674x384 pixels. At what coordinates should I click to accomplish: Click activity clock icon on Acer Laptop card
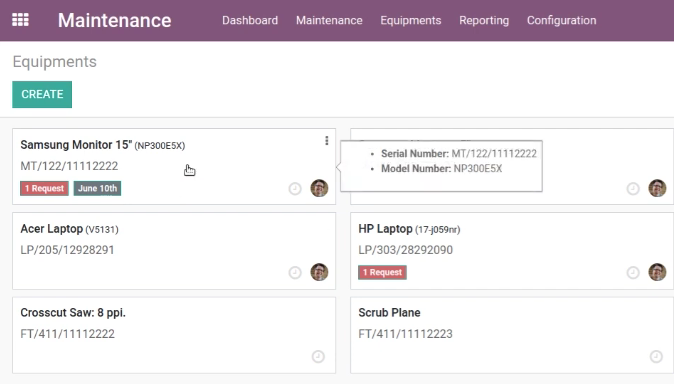(x=295, y=272)
